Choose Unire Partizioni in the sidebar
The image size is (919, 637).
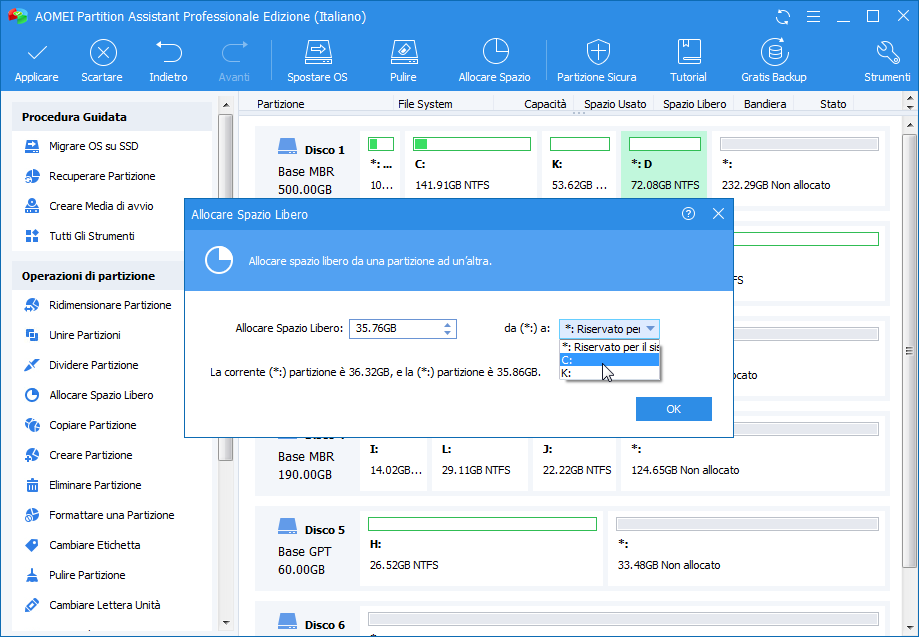tap(85, 335)
